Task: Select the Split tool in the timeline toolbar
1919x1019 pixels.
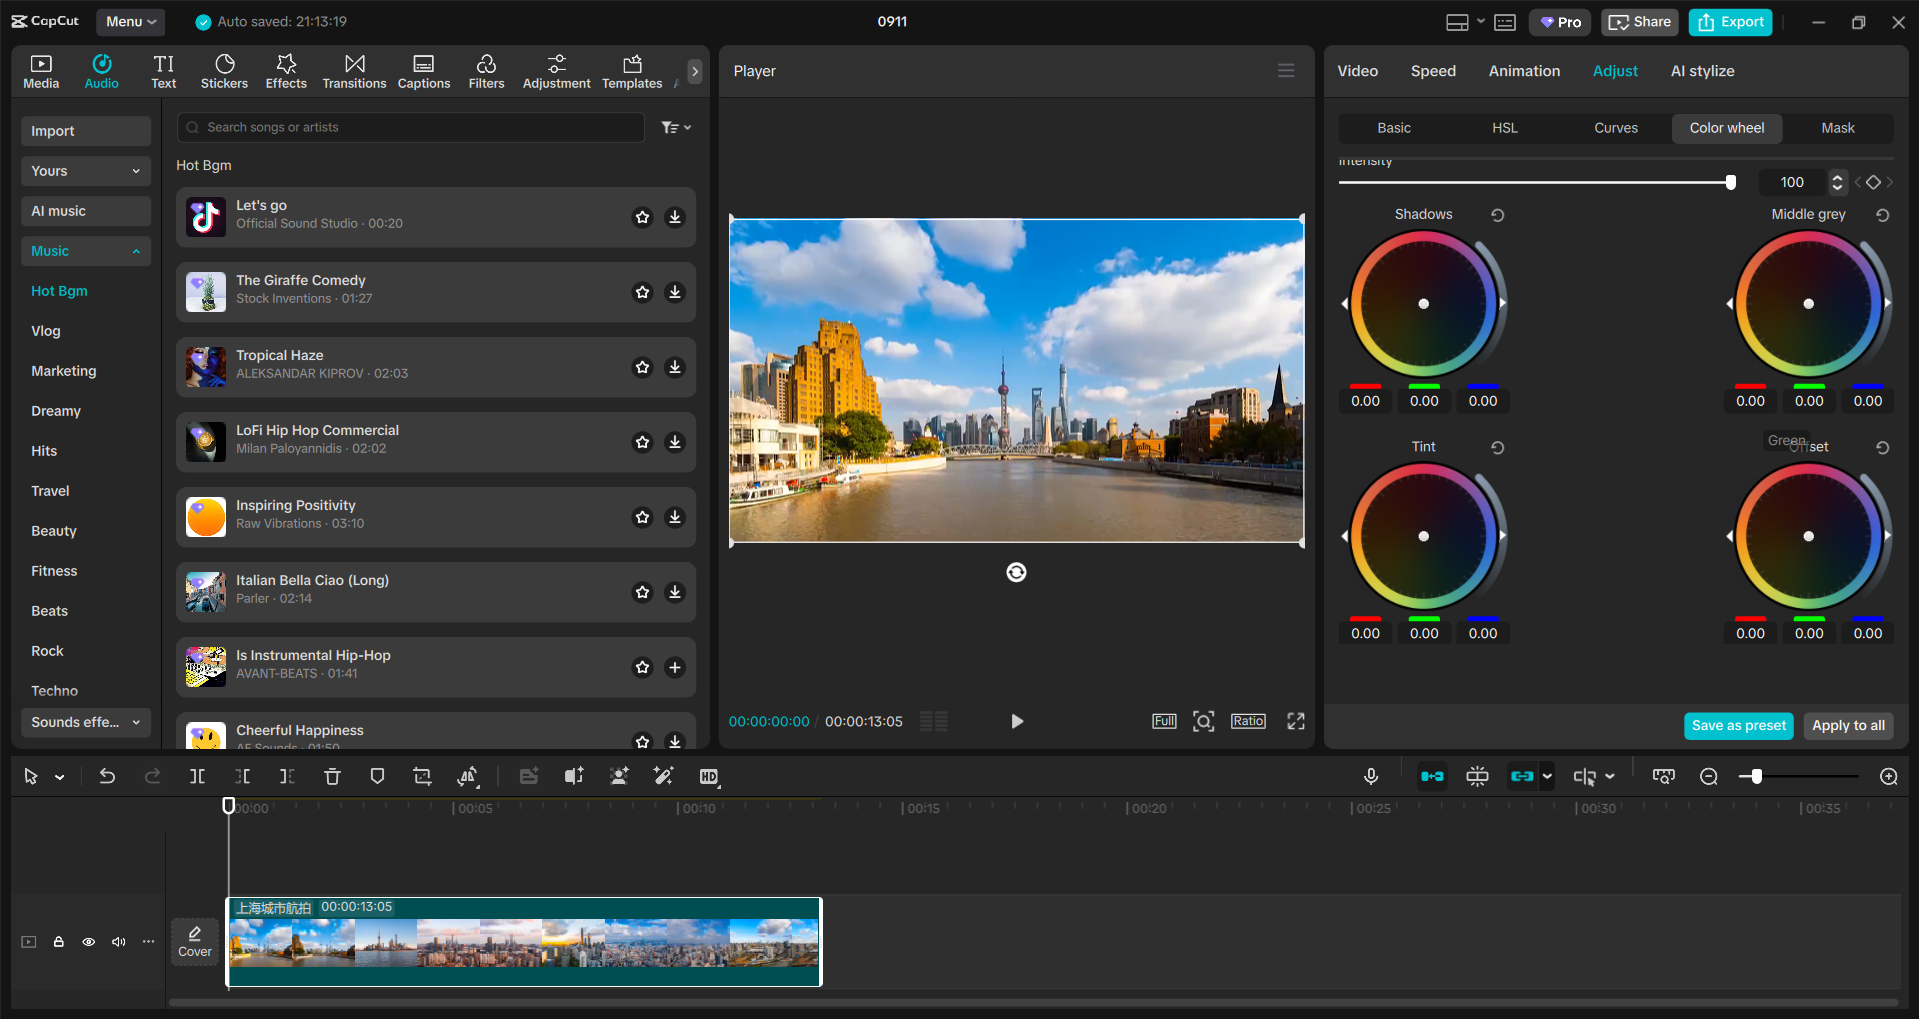Action: click(197, 776)
